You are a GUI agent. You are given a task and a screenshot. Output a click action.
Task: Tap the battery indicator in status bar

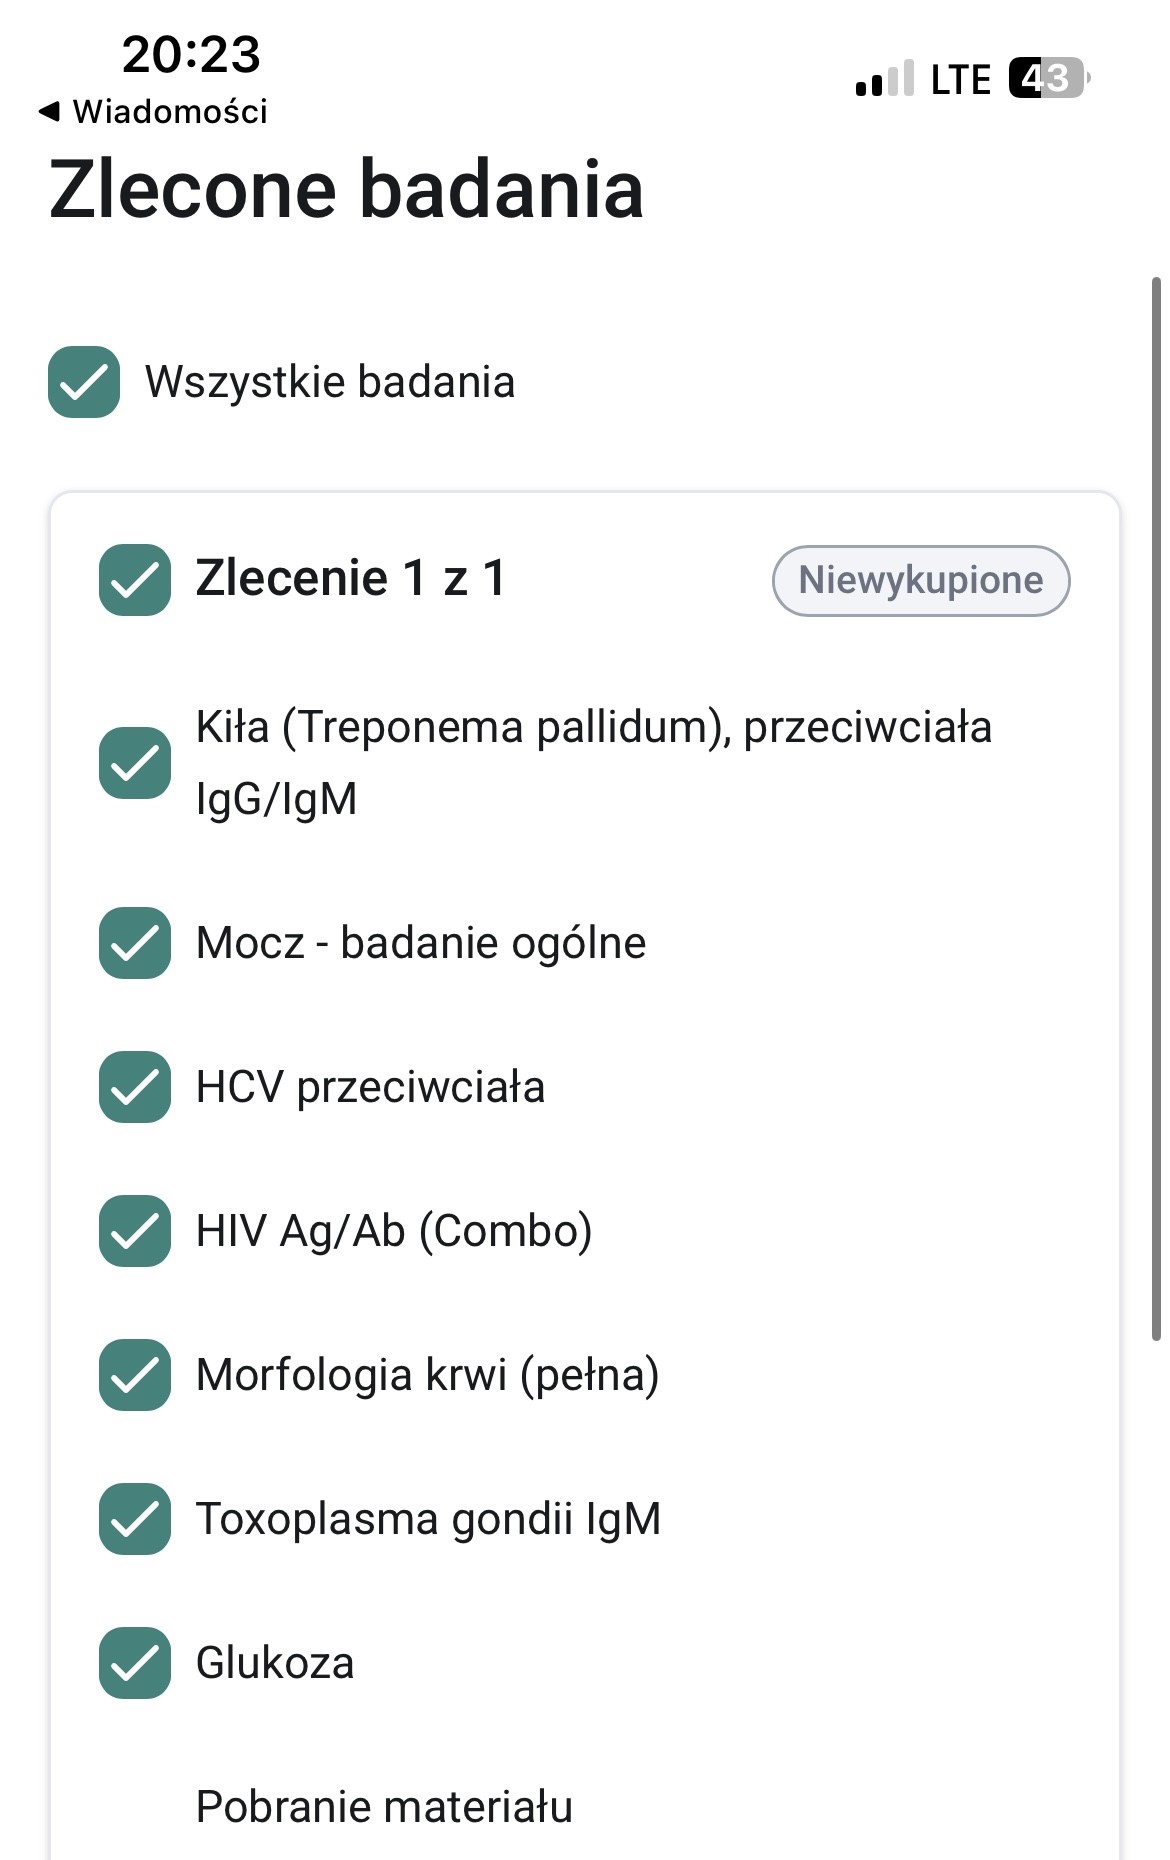(x=1048, y=78)
